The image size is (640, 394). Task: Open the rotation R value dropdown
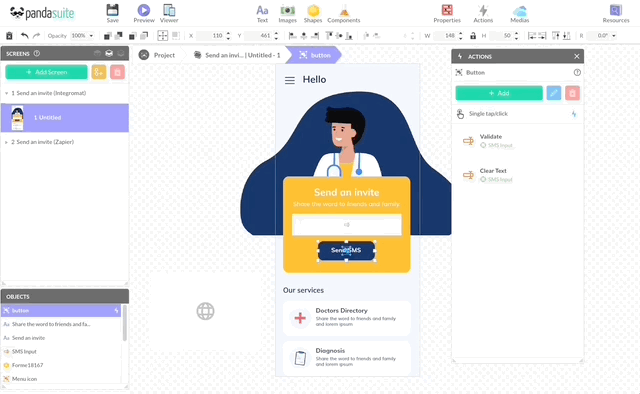coord(613,36)
